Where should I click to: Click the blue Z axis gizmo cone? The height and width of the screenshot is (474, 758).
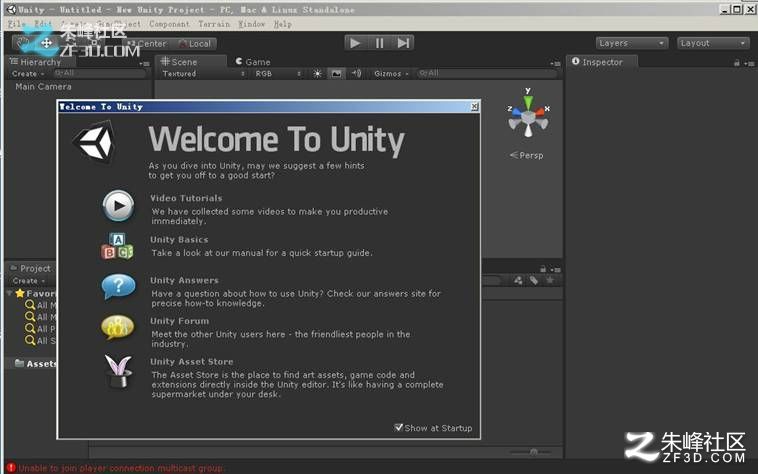tap(516, 113)
